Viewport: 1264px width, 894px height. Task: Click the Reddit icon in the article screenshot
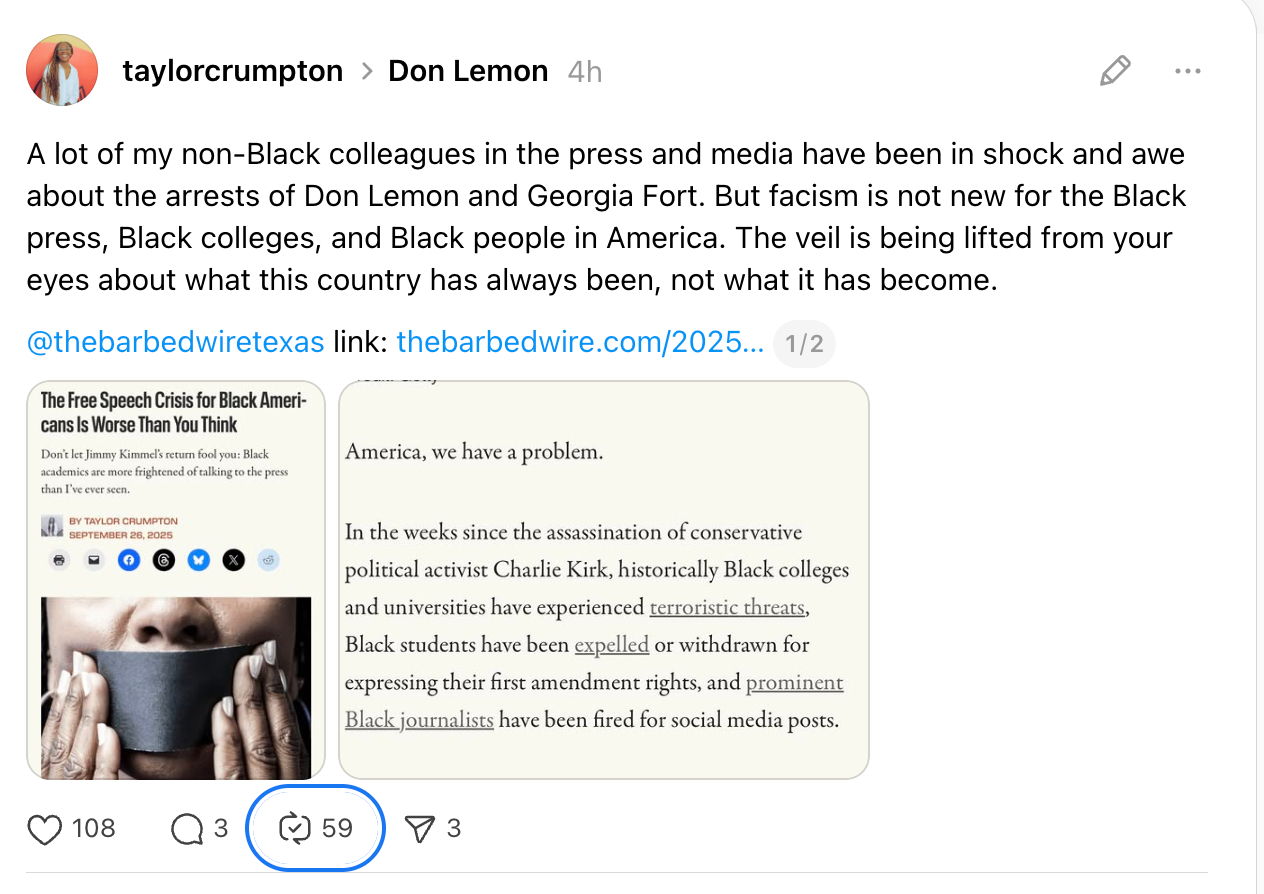tap(268, 560)
